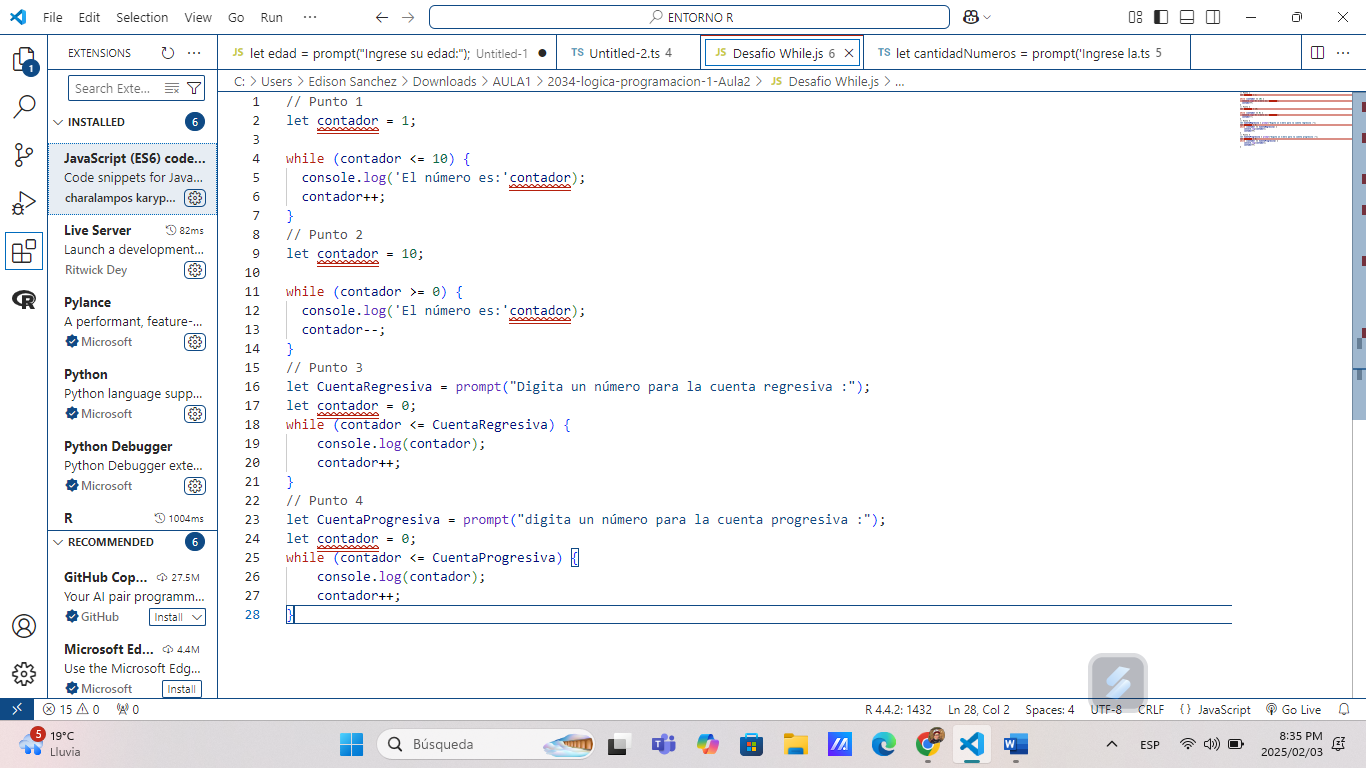Customize layout icon in title bar

pyautogui.click(x=1135, y=17)
